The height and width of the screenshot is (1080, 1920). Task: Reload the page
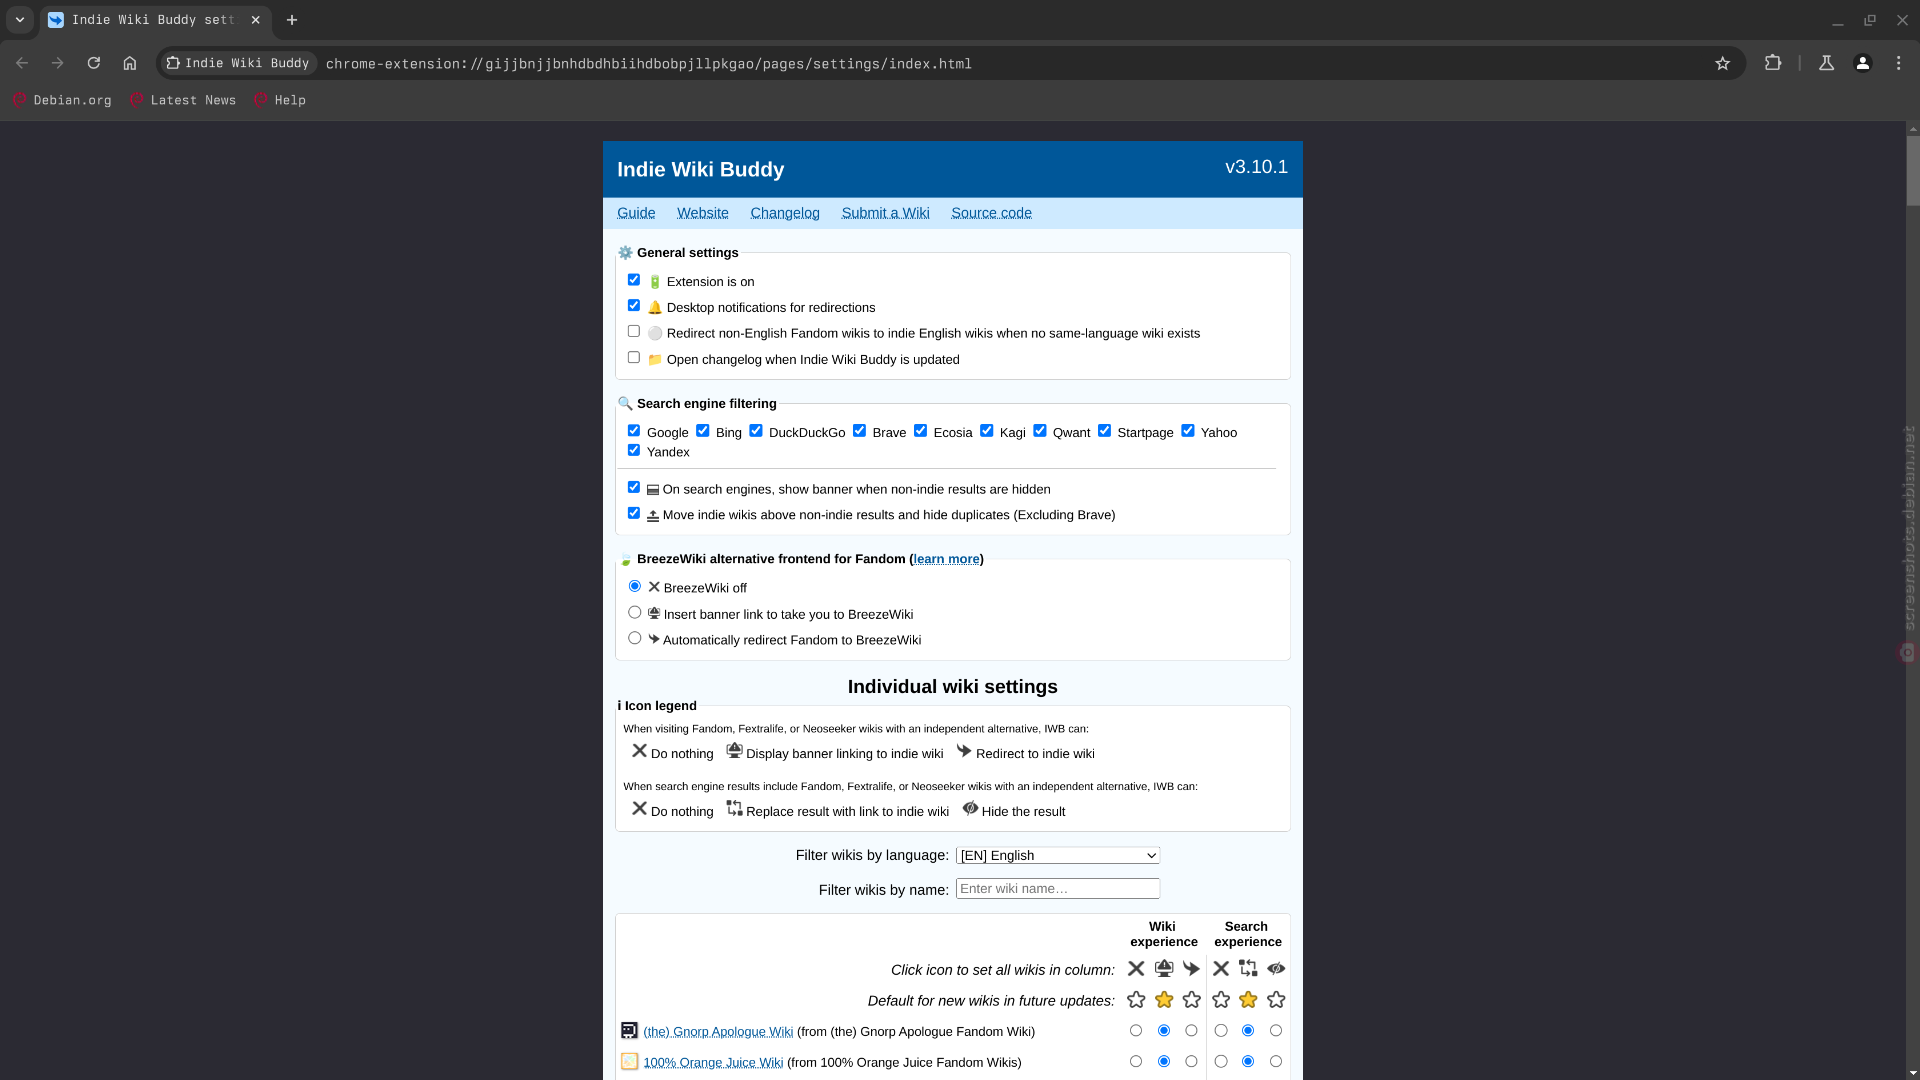tap(94, 63)
